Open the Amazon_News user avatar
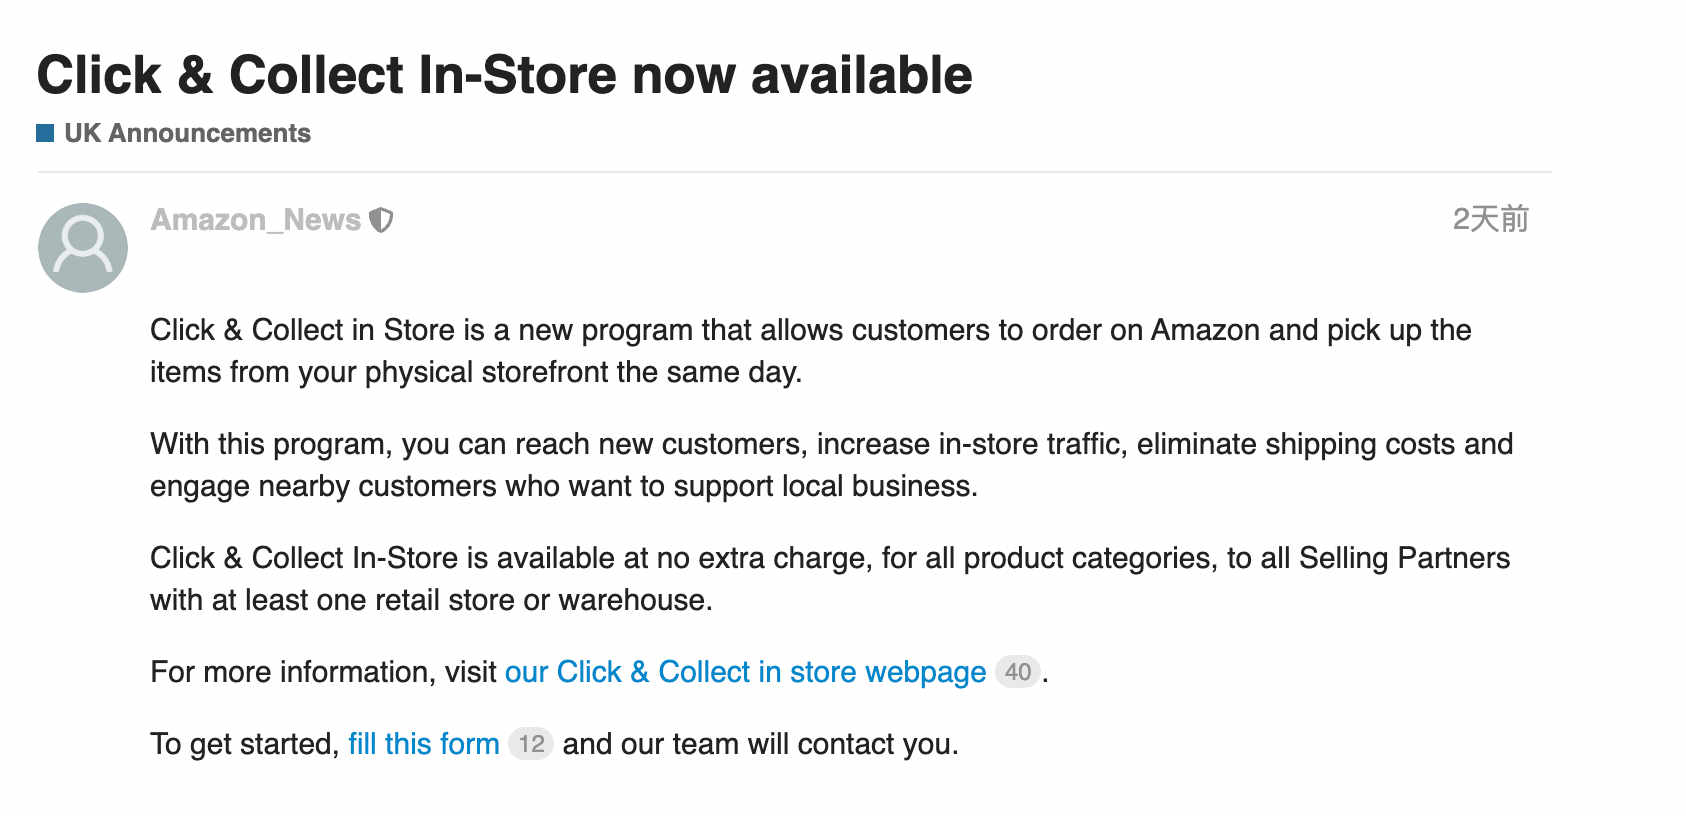 [83, 248]
